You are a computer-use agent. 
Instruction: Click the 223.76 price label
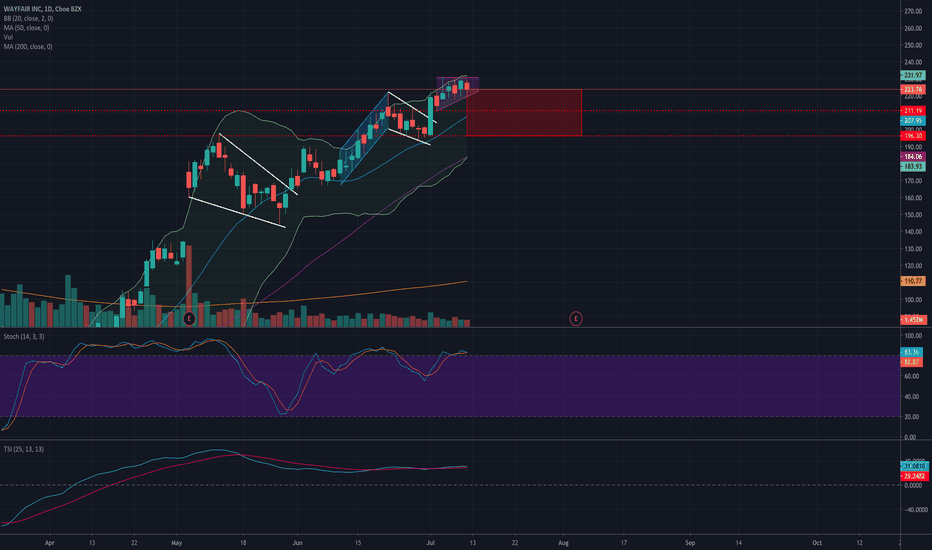tap(913, 90)
